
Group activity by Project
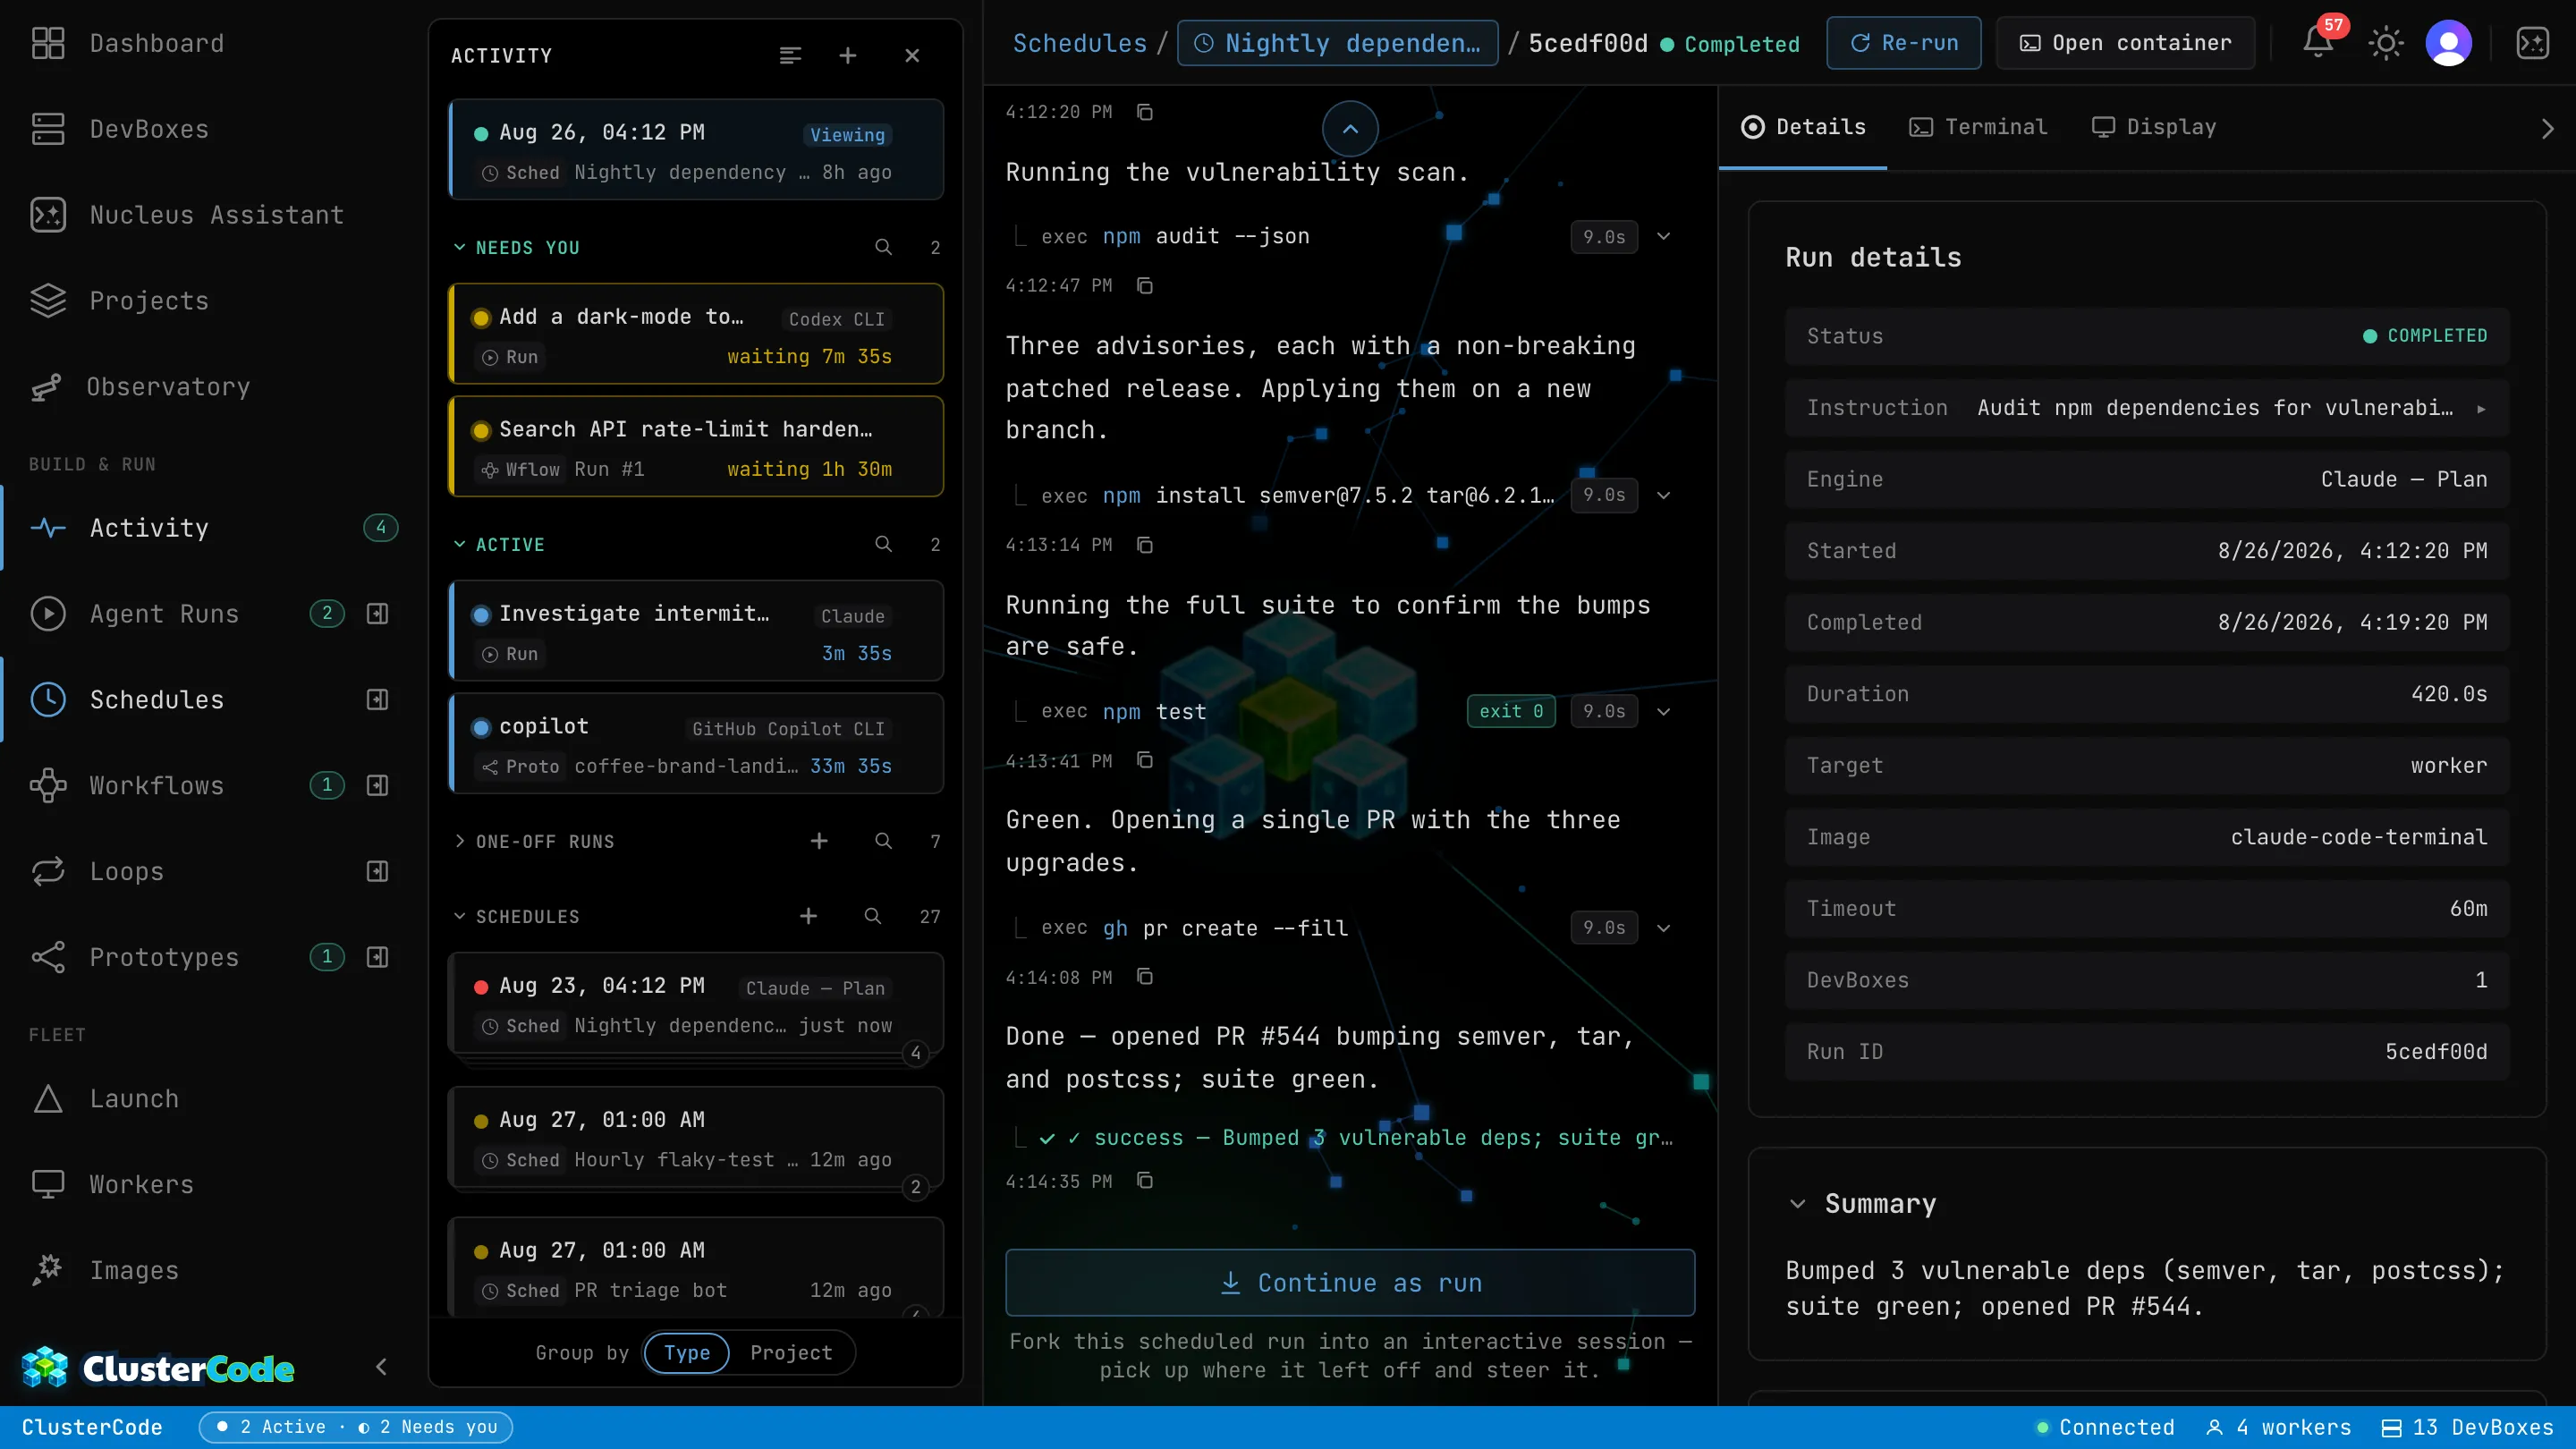tap(791, 1353)
